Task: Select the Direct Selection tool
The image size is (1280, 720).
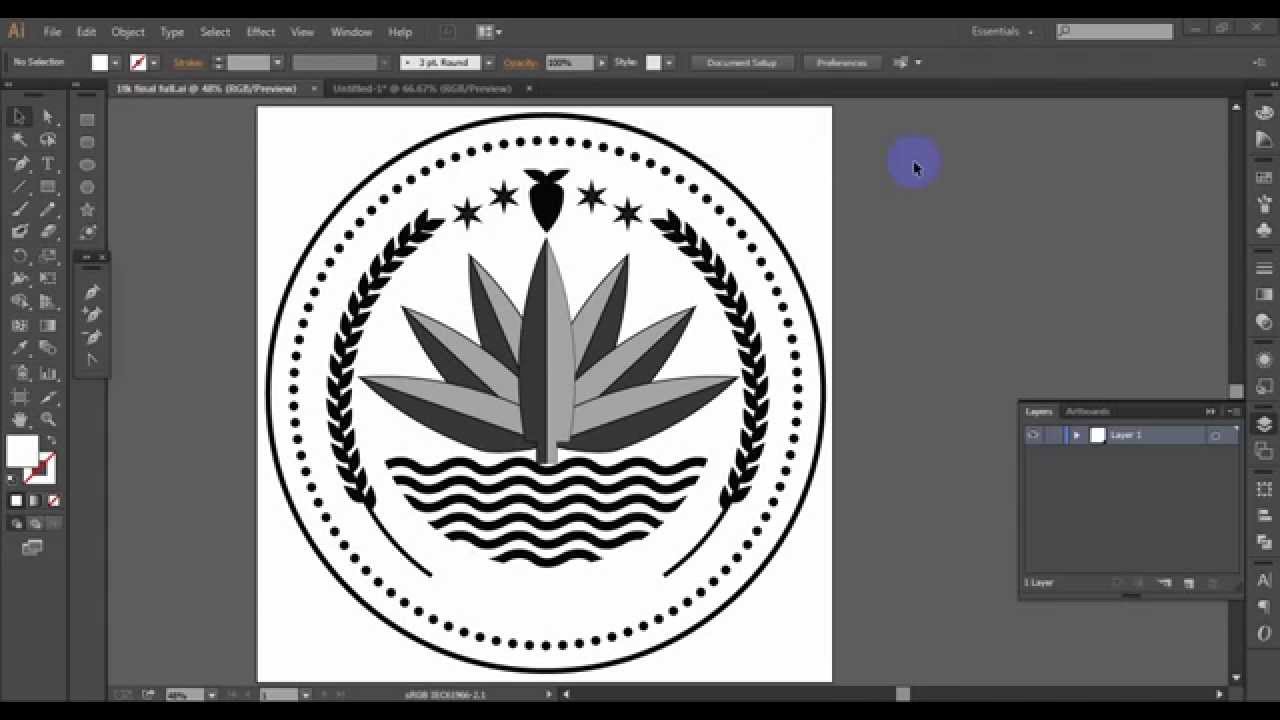Action: [47, 117]
